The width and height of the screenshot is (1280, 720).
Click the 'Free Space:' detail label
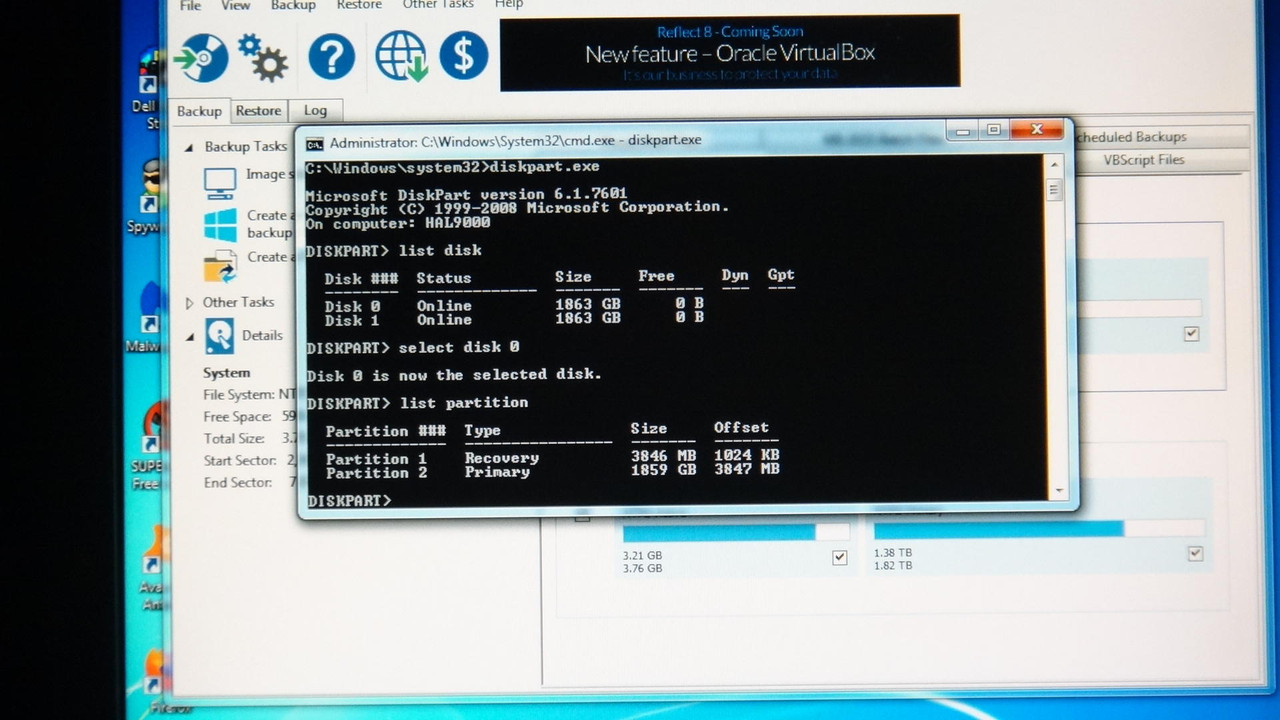point(237,417)
